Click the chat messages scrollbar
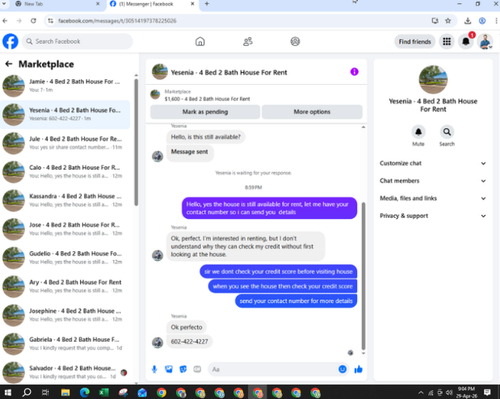Image resolution: width=500 pixels, height=399 pixels. [363, 275]
